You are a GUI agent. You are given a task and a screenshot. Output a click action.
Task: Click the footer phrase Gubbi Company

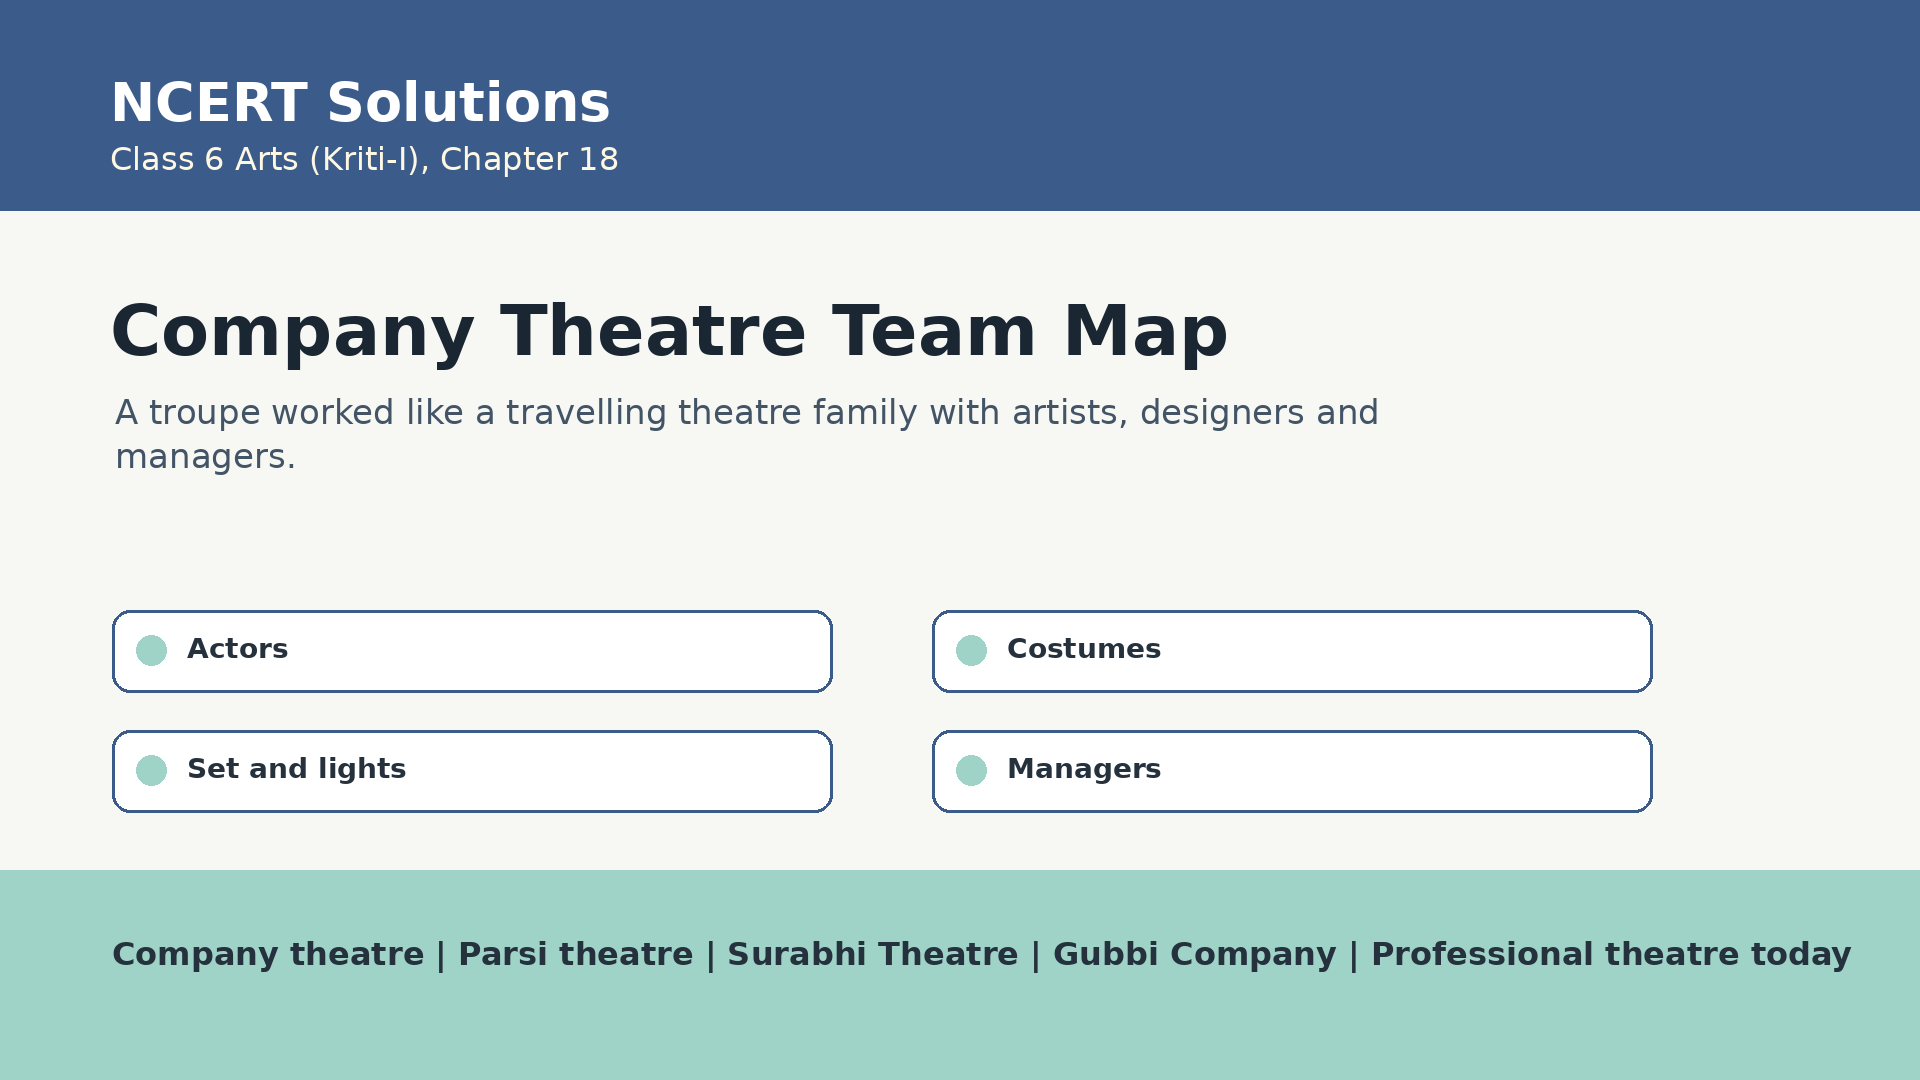1194,955
